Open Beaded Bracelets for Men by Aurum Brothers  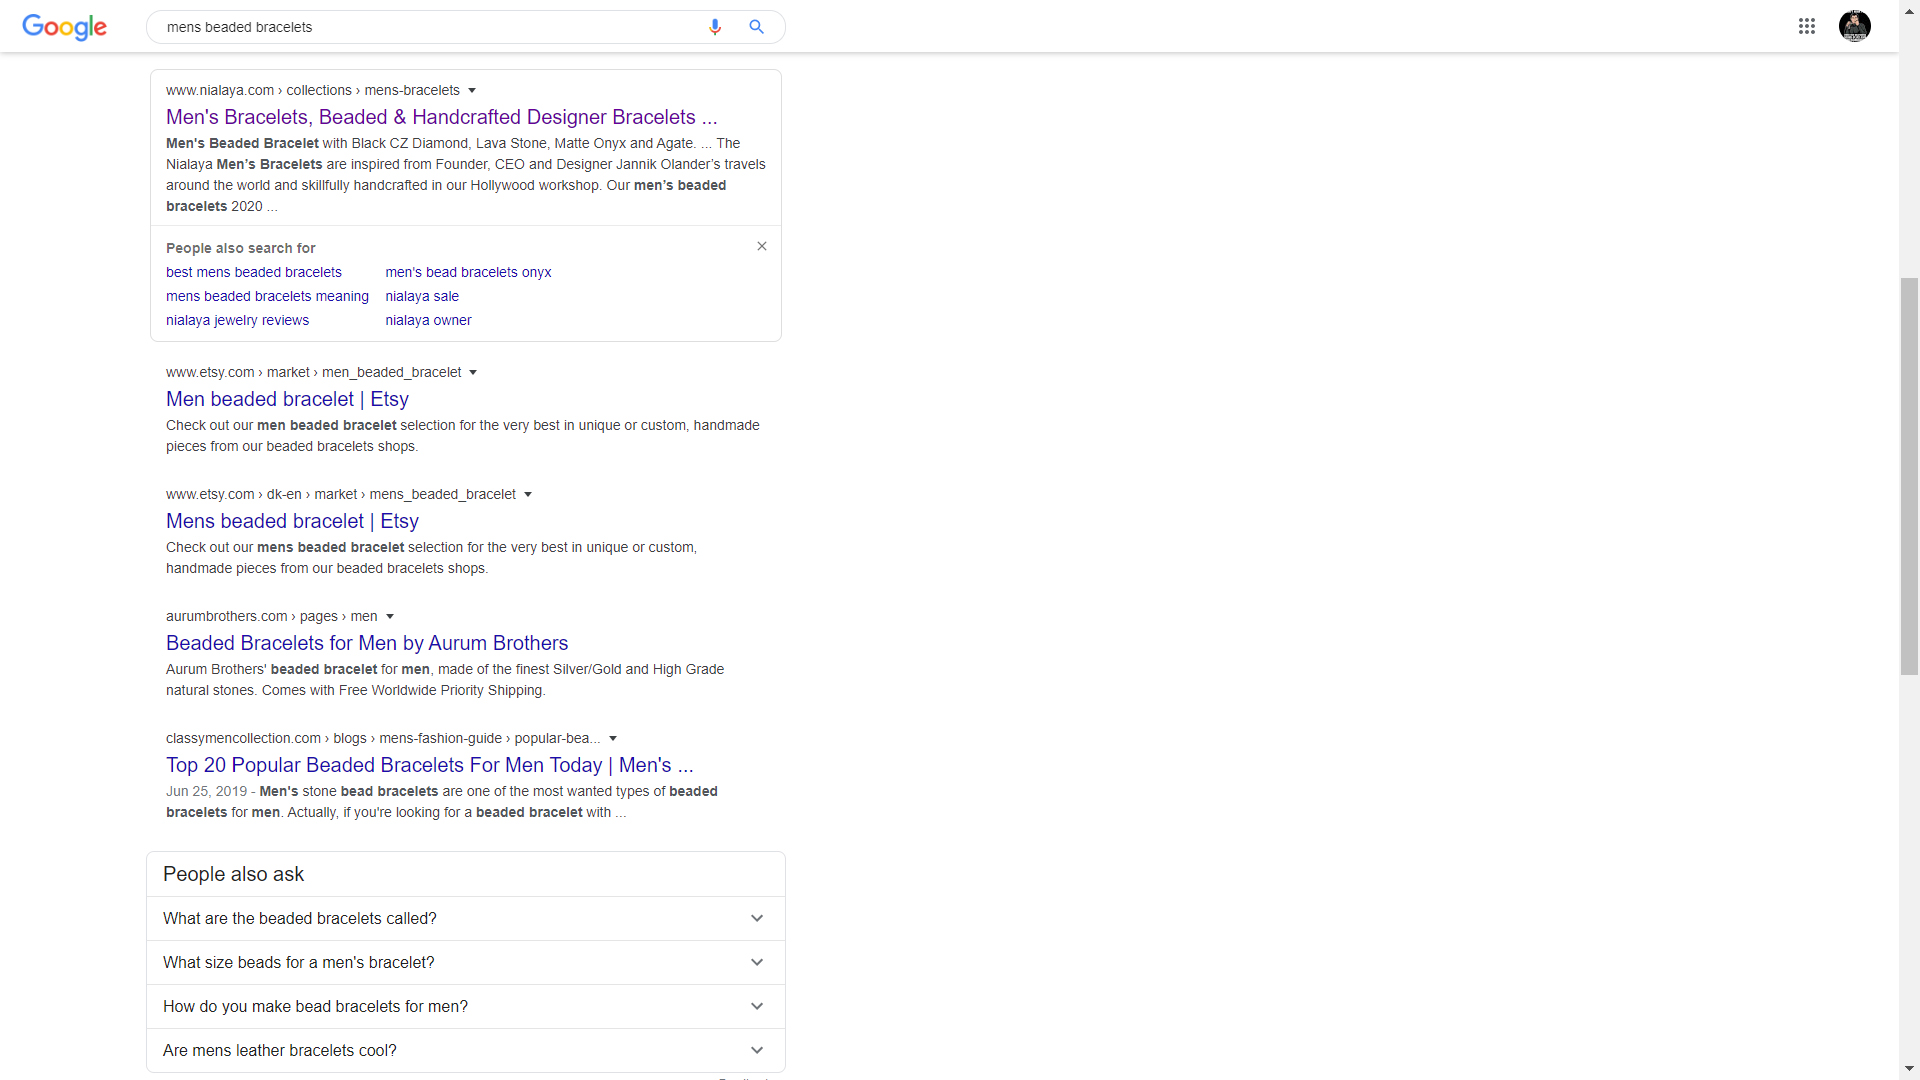pos(367,643)
